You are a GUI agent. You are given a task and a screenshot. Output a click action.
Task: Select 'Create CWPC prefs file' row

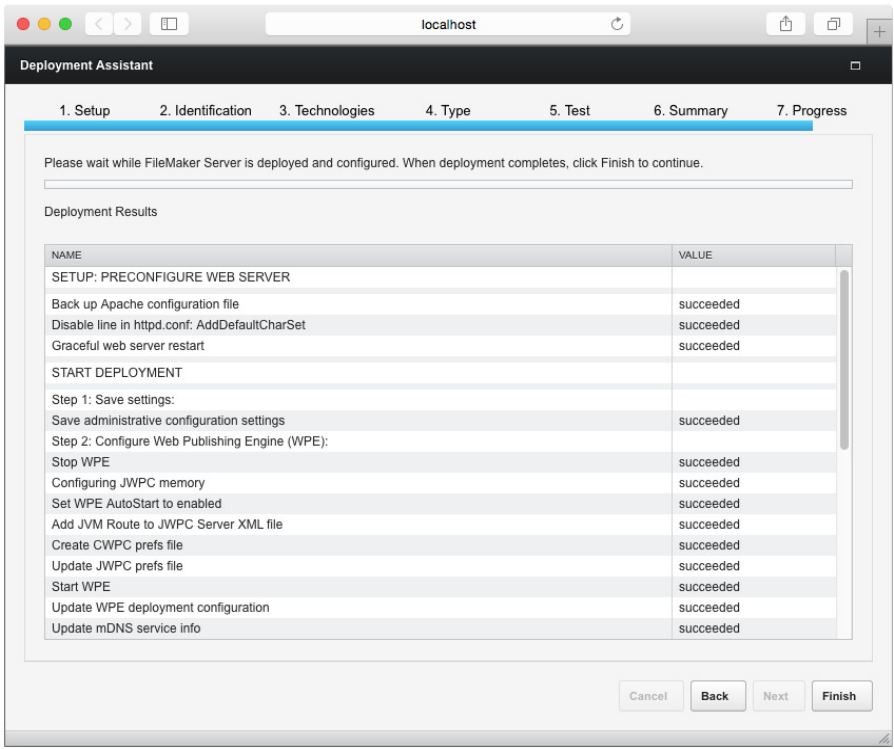click(440, 546)
